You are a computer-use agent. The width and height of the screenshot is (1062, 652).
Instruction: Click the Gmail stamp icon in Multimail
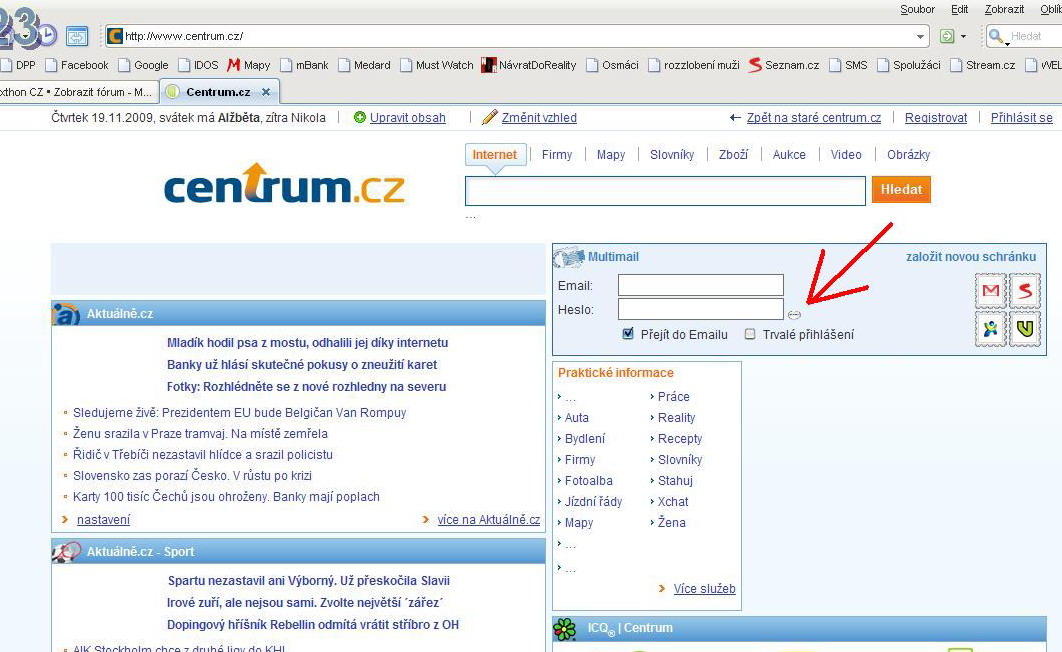coord(990,291)
